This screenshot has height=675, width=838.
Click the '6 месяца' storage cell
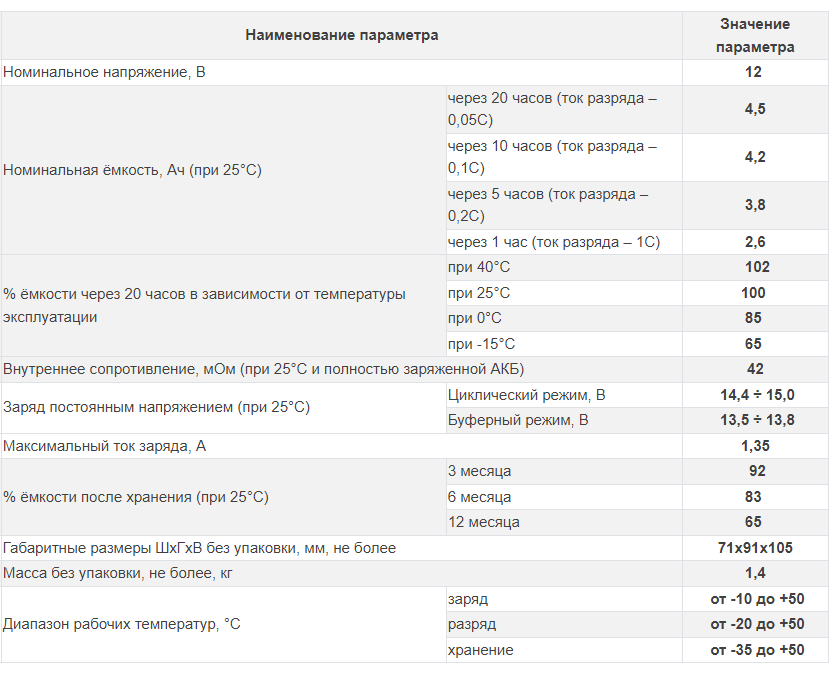point(479,497)
